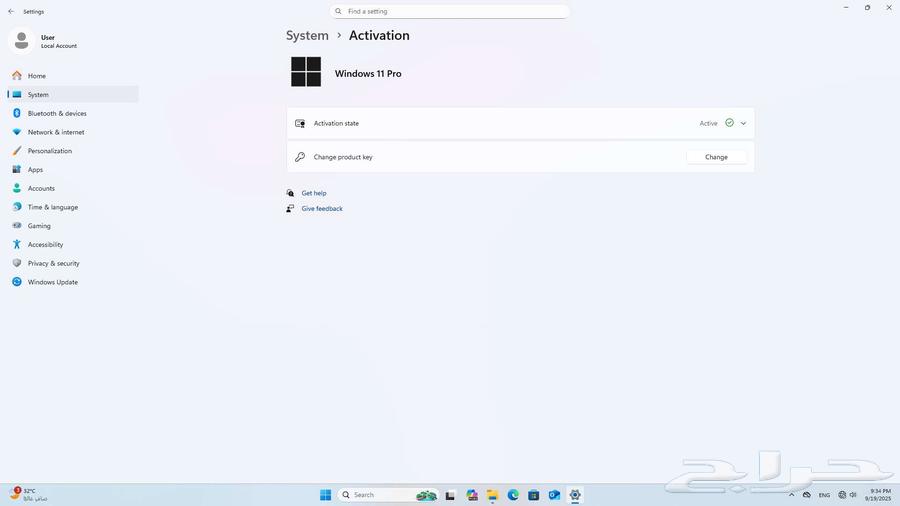The width and height of the screenshot is (900, 506).
Task: Open Microsoft Store from taskbar
Action: point(534,495)
